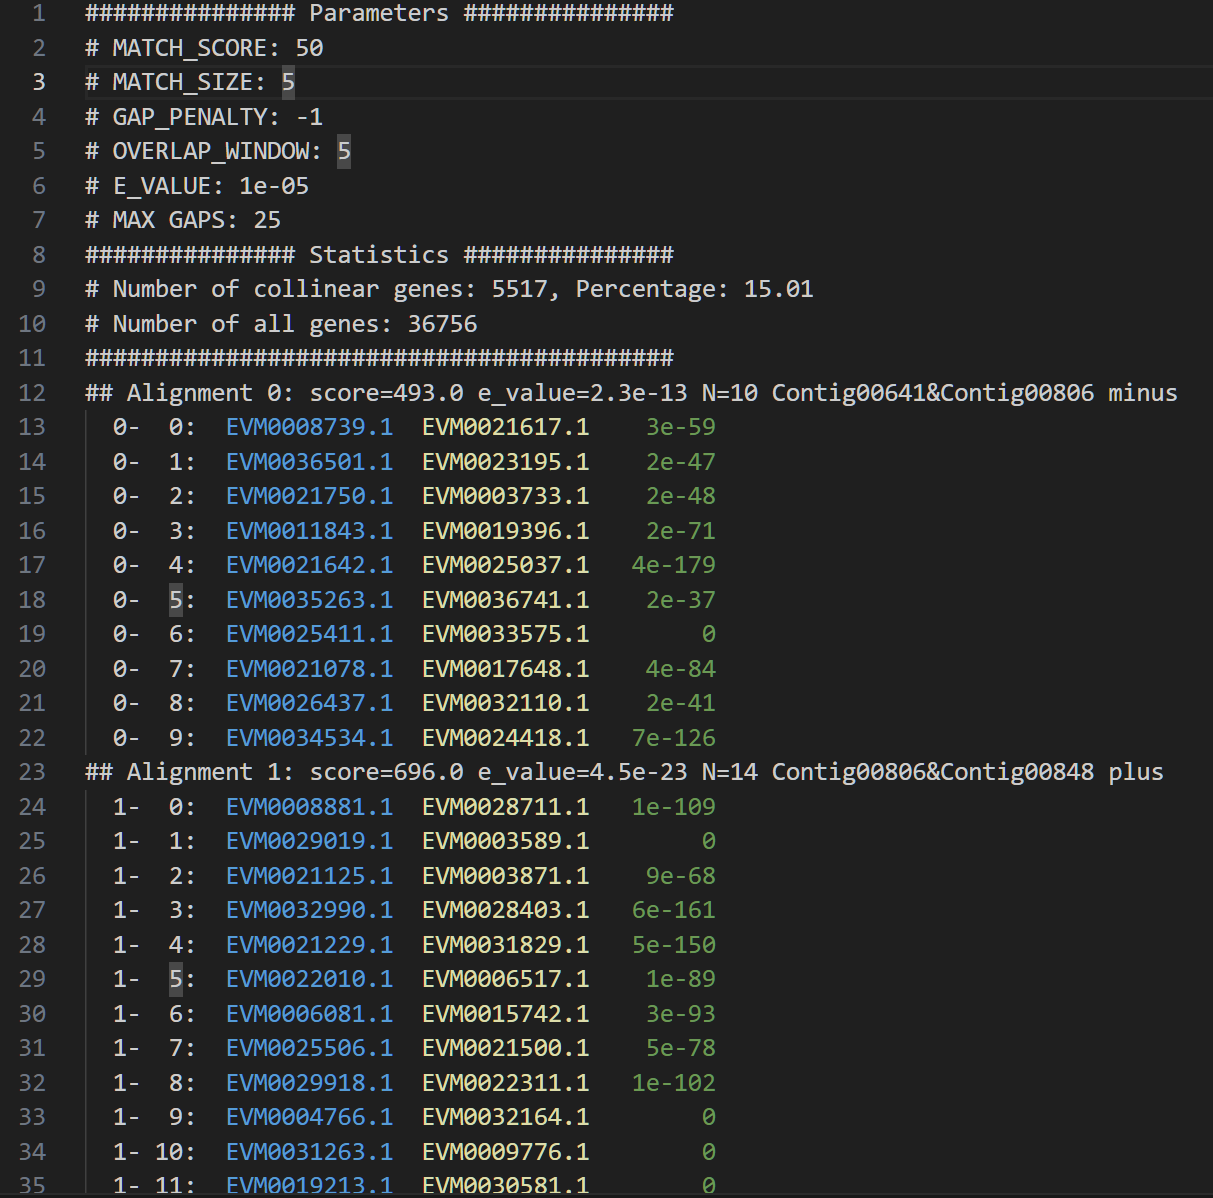1213x1198 pixels.
Task: Click gene EVM0021642.1
Action: [x=309, y=565]
